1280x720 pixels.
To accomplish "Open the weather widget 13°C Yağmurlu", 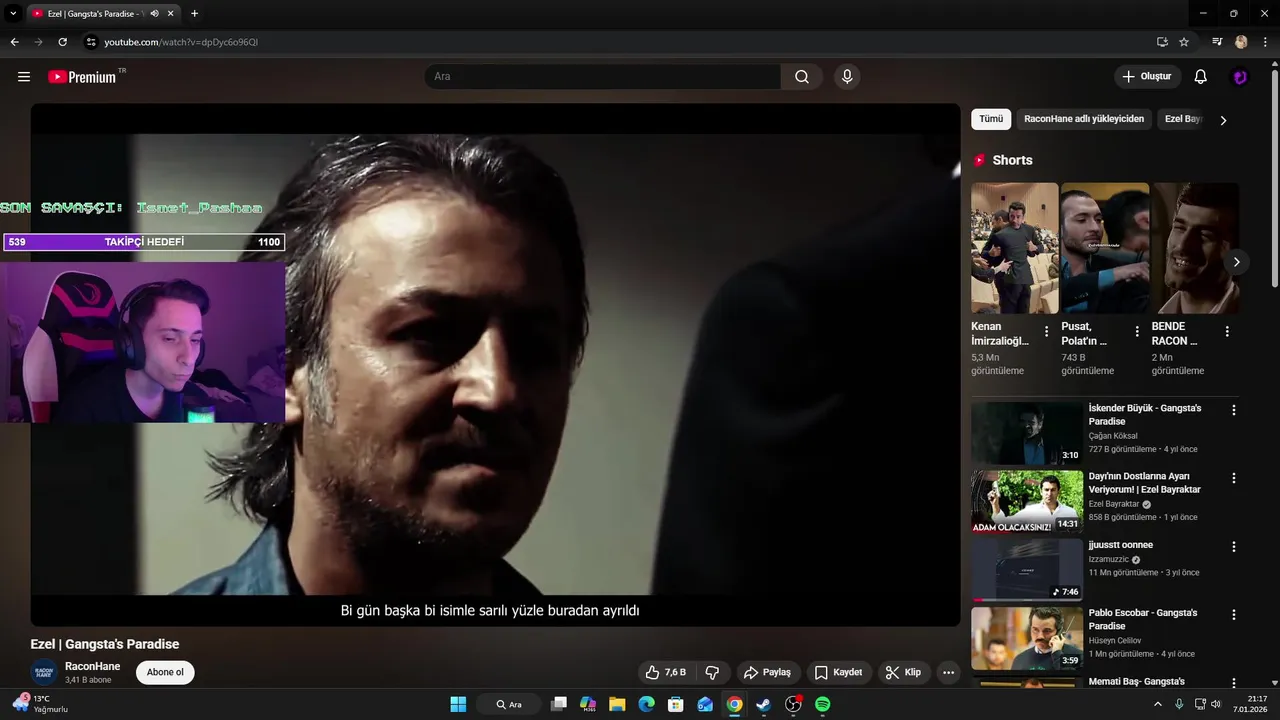I will [40, 704].
